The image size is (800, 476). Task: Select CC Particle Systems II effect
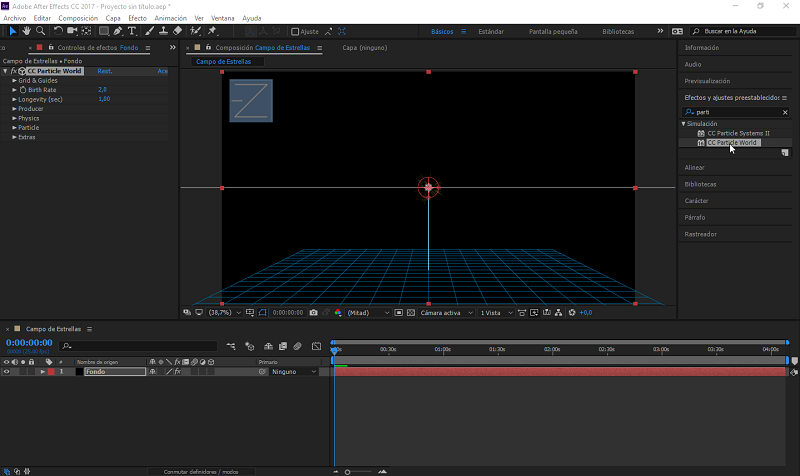click(738, 133)
